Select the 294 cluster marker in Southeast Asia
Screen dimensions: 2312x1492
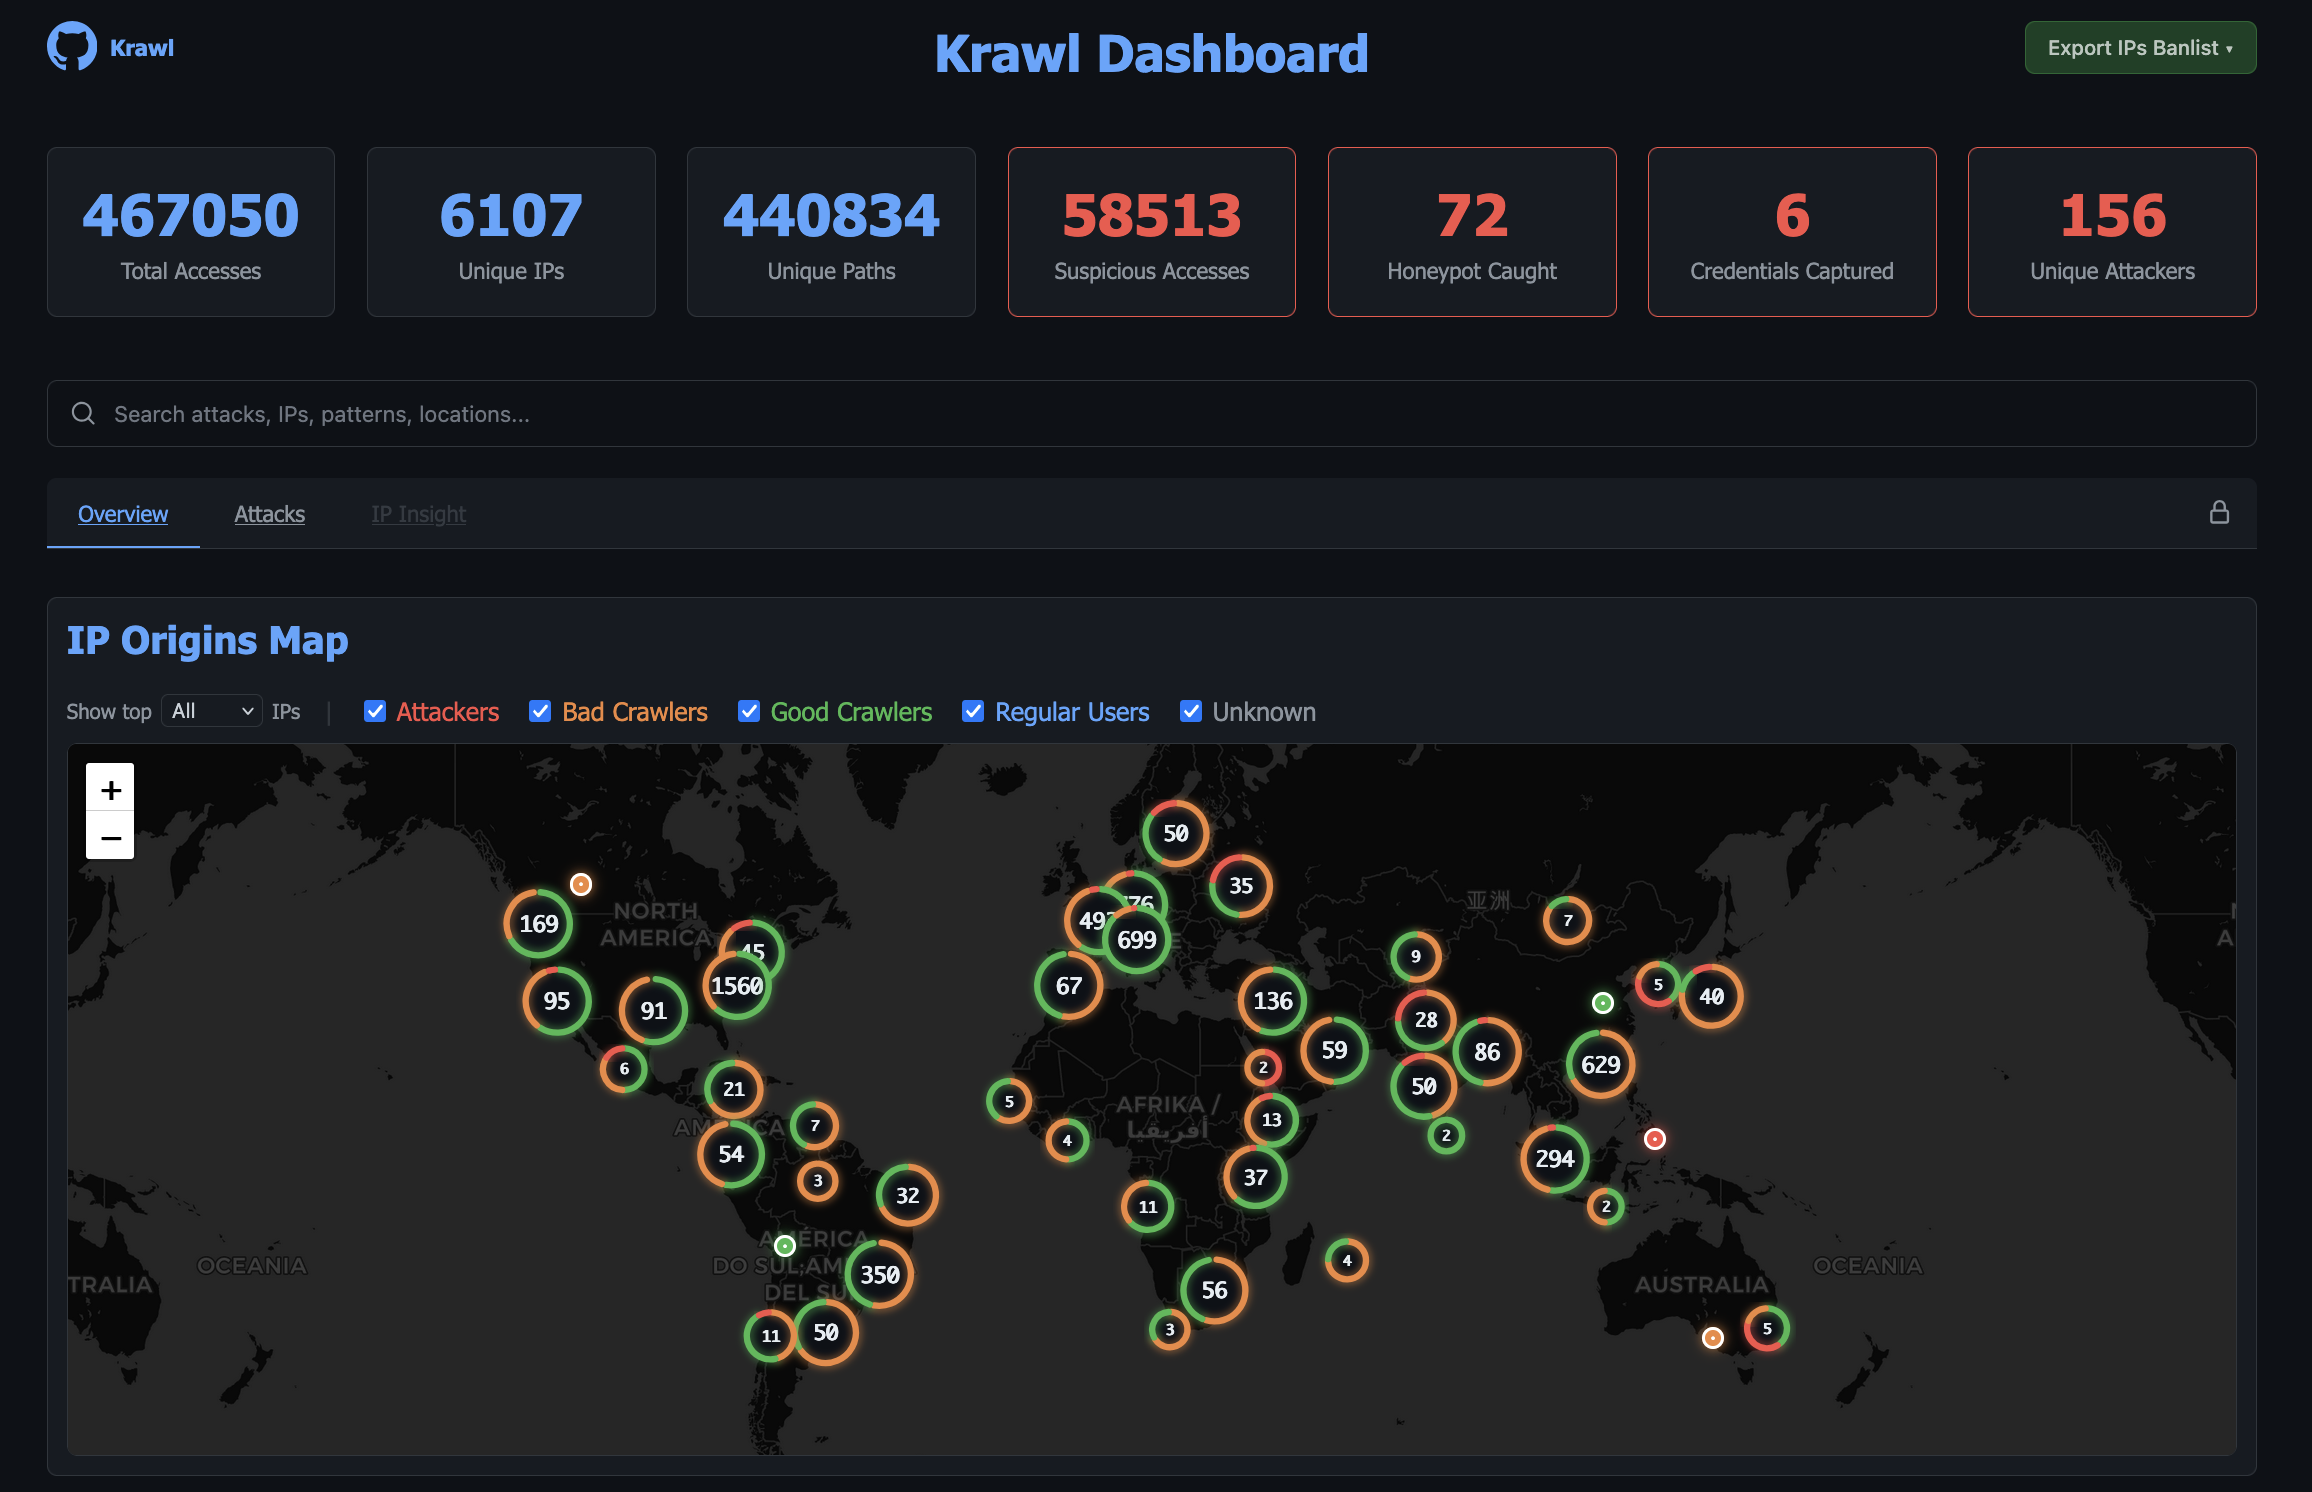pos(1555,1160)
